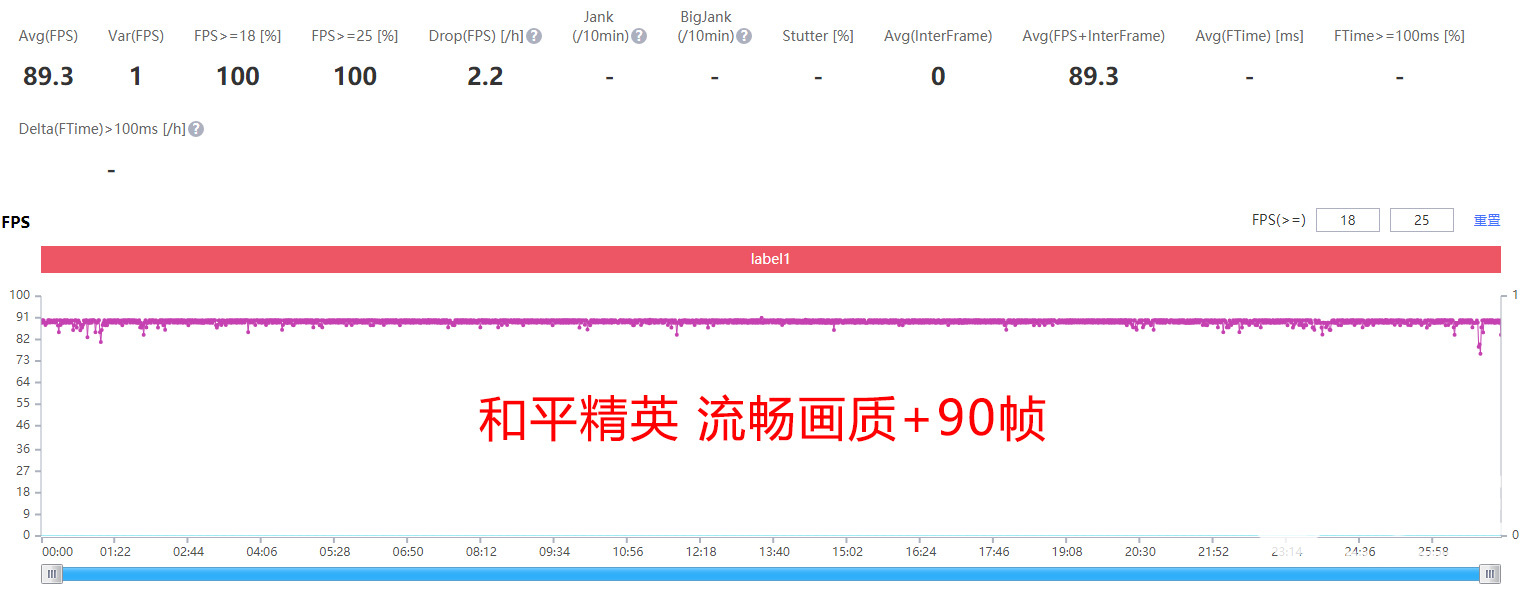Select the Avg(InterFrame) value 0
1524x592 pixels.
tap(938, 77)
